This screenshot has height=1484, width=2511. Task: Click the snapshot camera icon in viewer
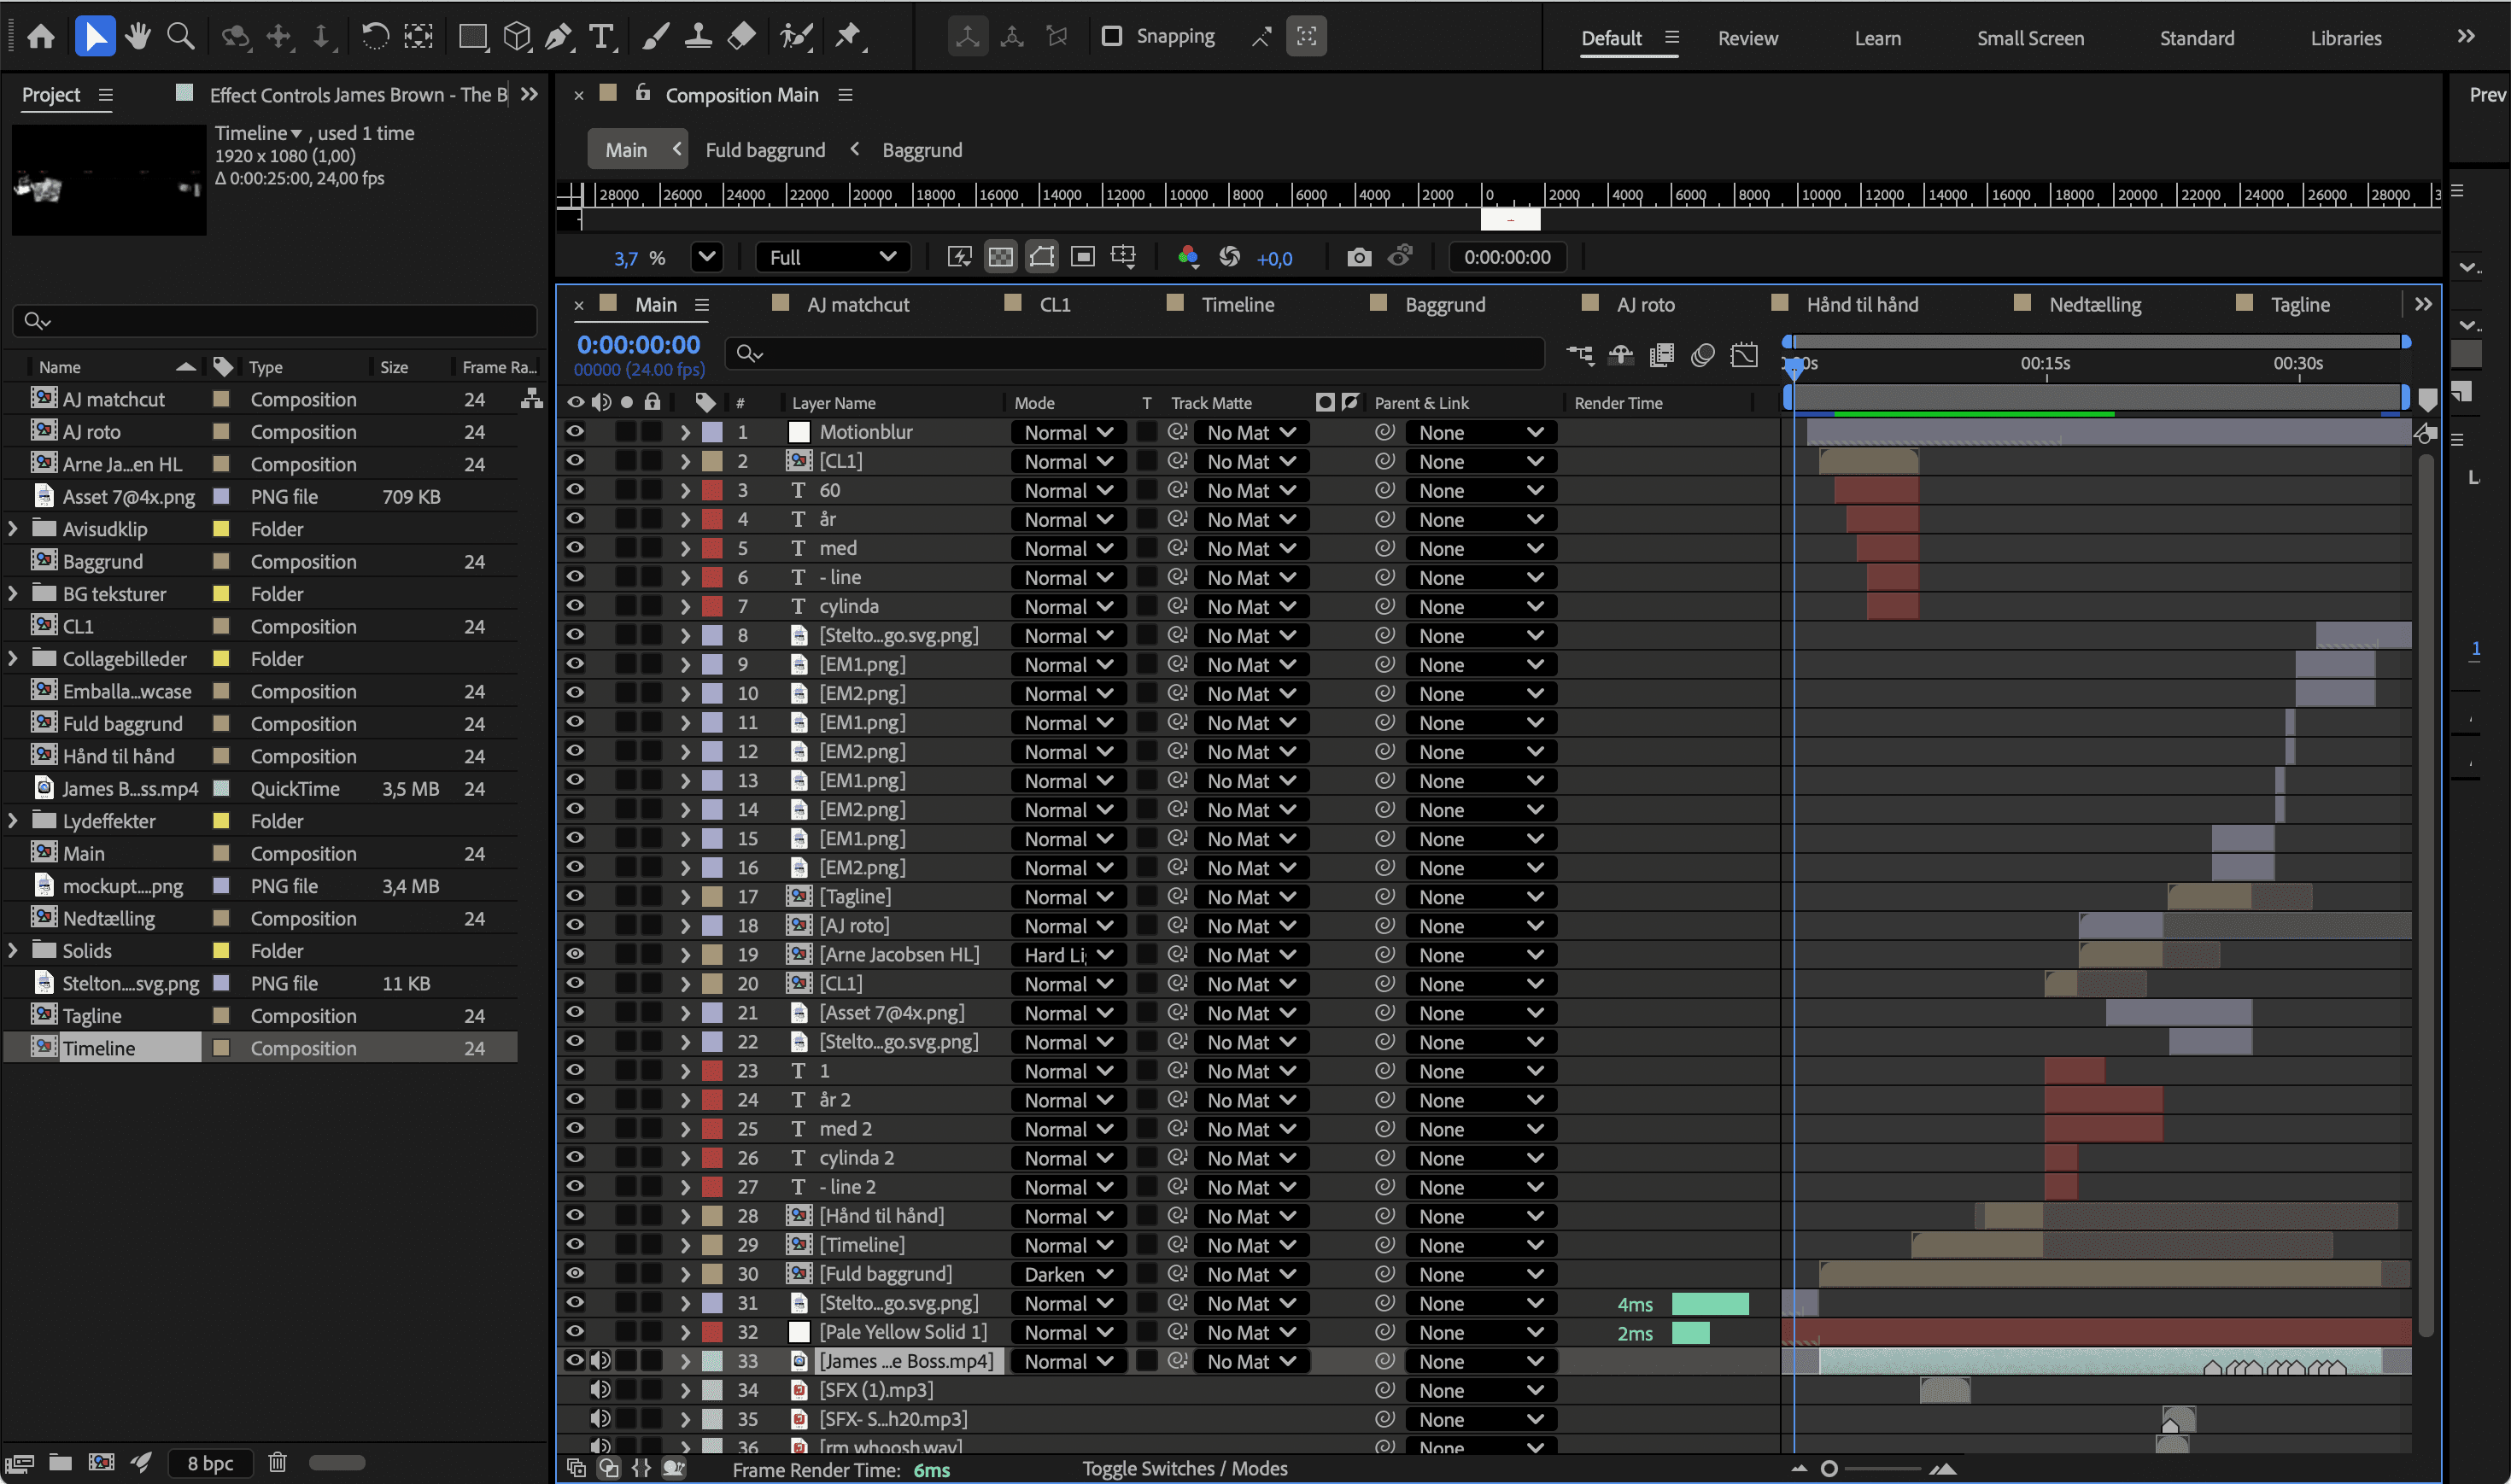point(1358,257)
